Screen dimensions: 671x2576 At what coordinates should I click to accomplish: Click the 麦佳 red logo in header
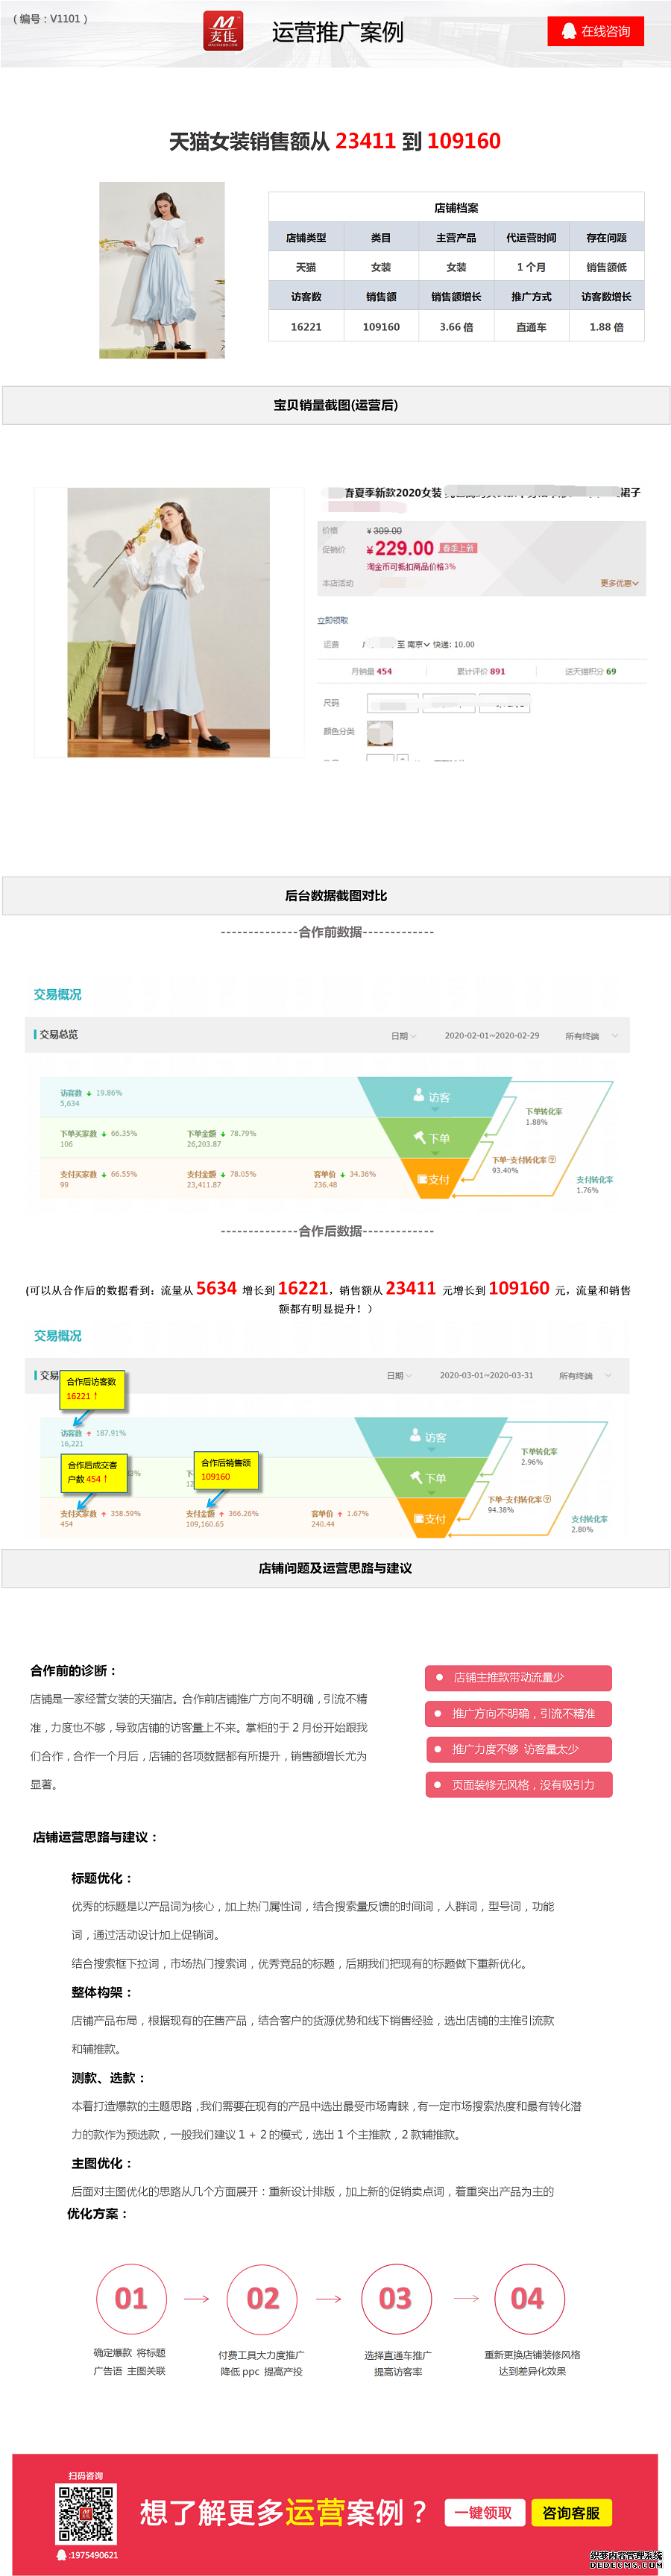(223, 30)
